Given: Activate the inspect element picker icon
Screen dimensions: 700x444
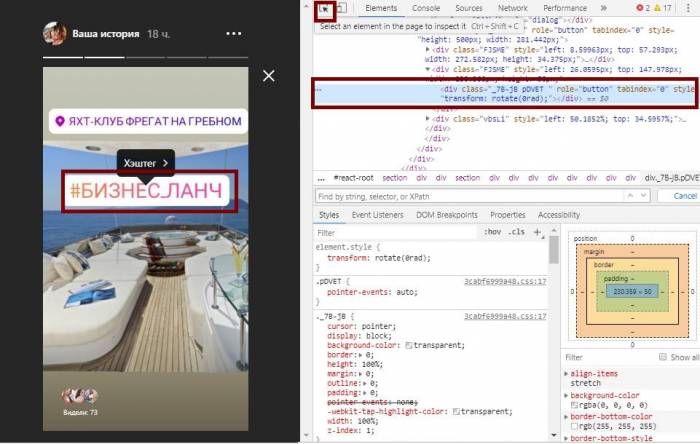Looking at the screenshot, I should pos(325,8).
